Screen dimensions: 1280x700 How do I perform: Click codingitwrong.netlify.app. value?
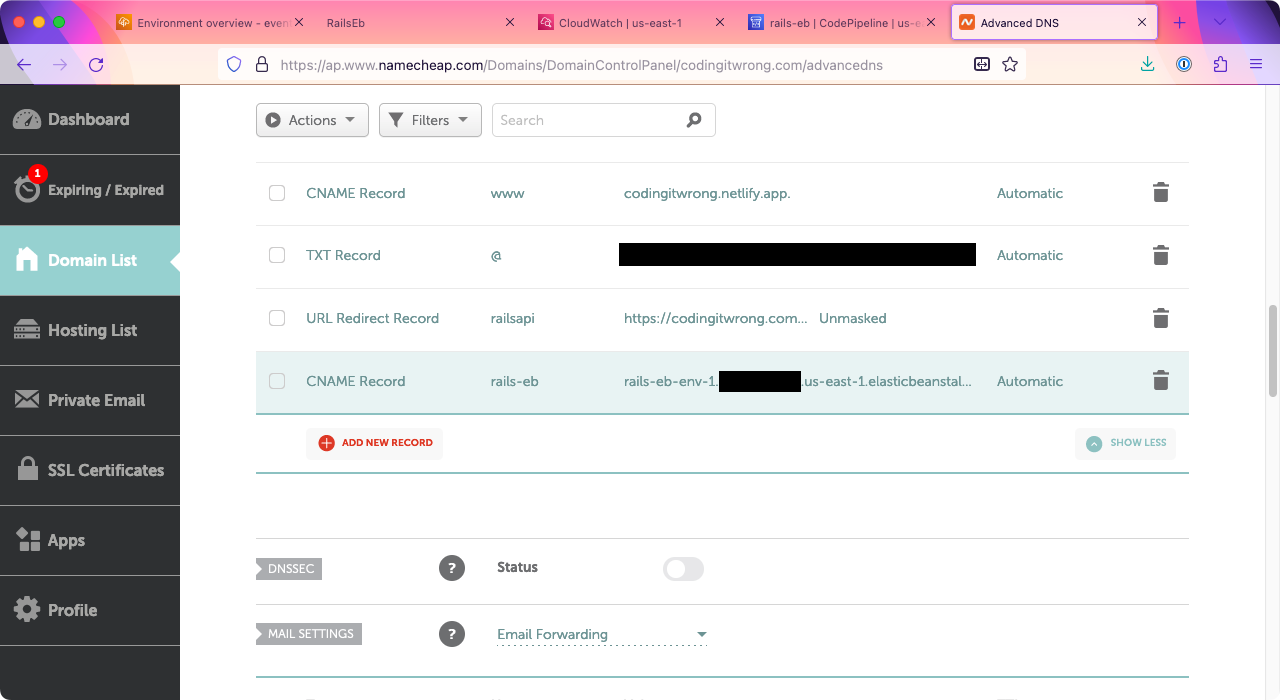[707, 193]
